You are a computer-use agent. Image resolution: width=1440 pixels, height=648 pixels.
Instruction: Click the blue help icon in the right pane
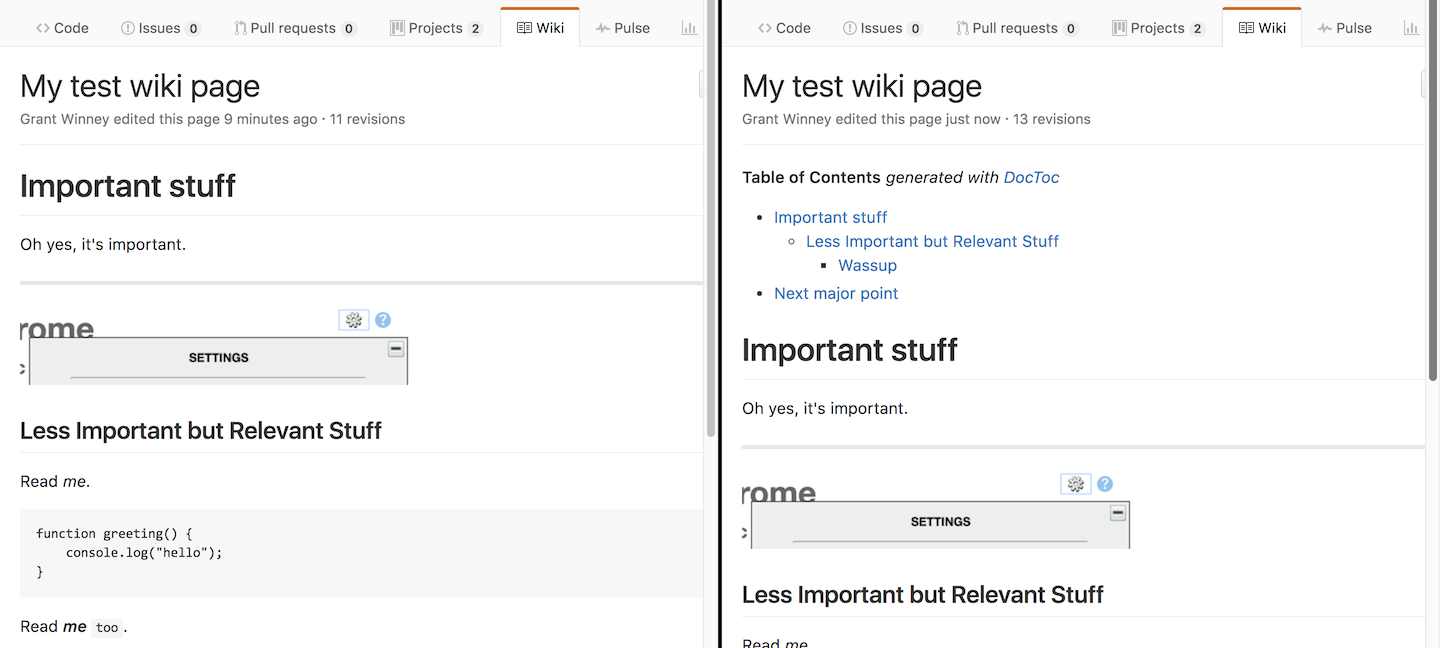1105,484
